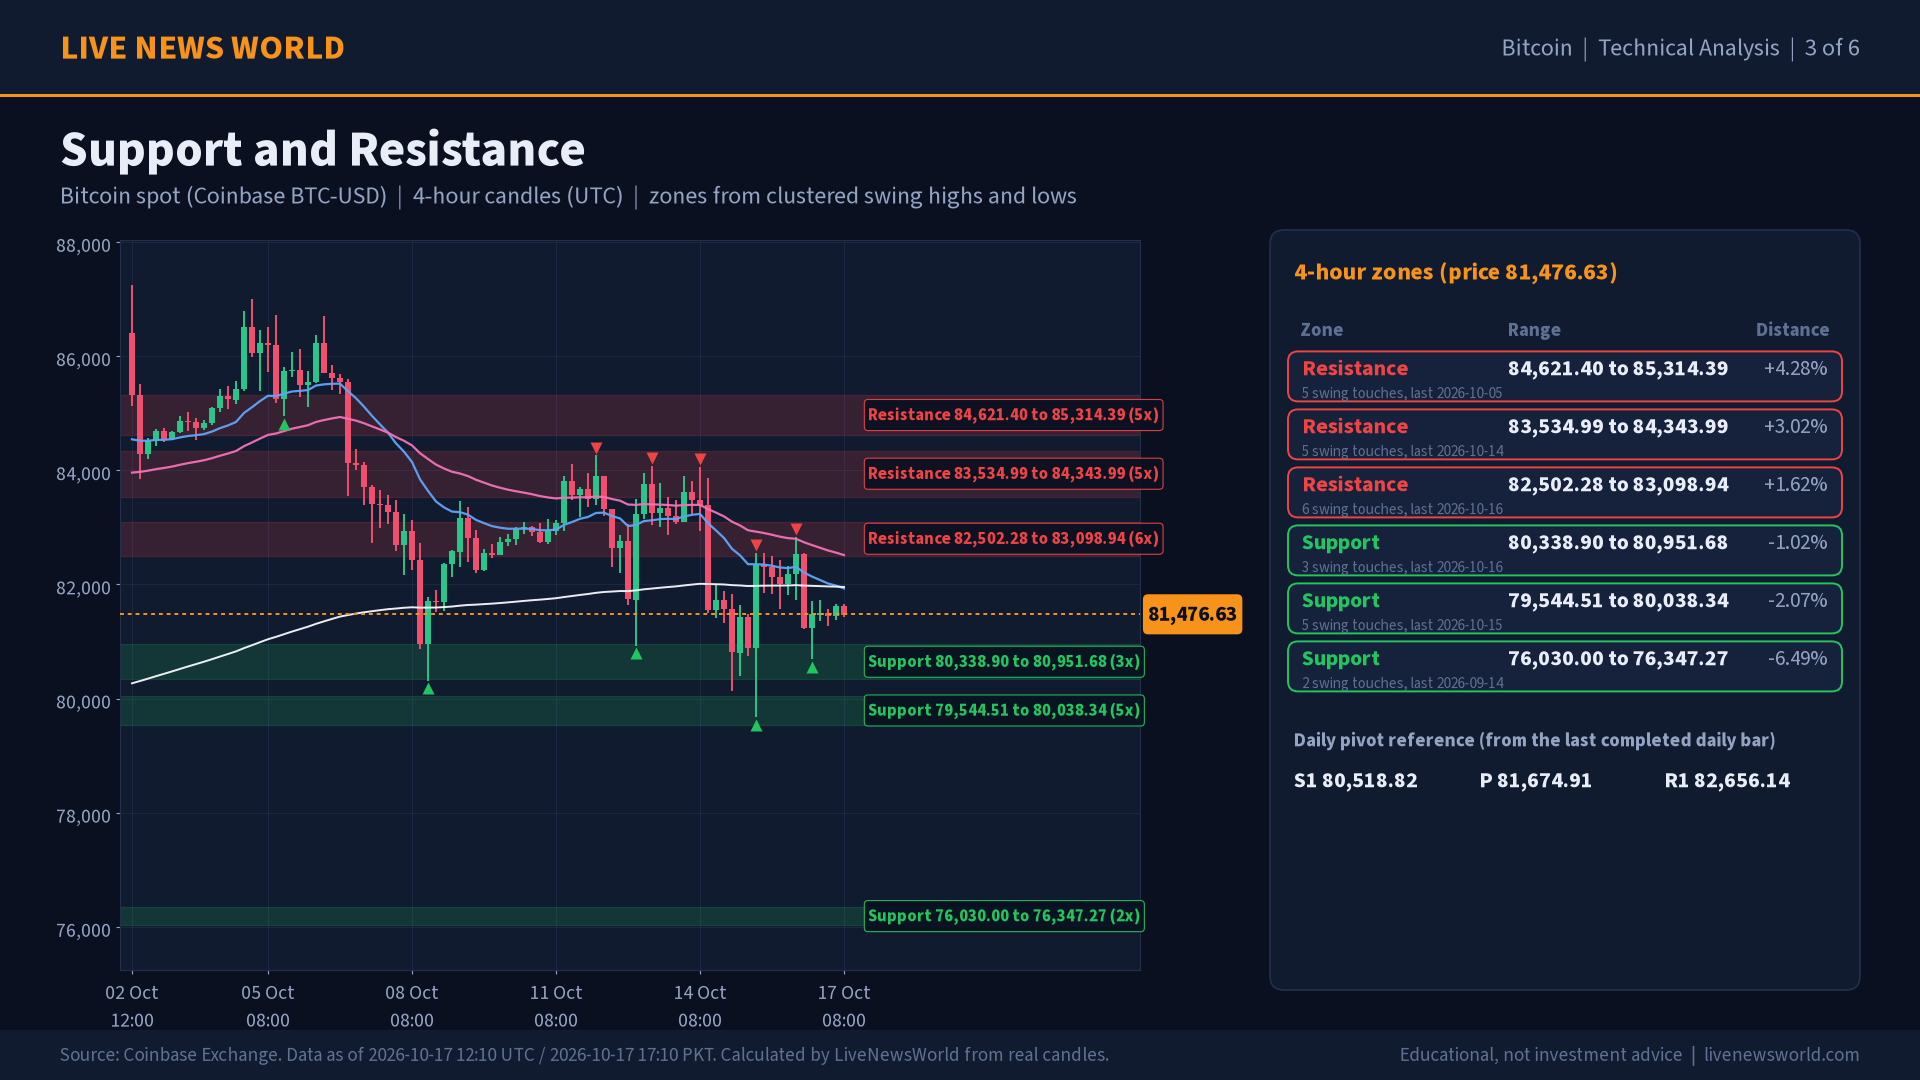The width and height of the screenshot is (1920, 1080).
Task: Click the 17 Oct 08:00 x-axis label
Action: click(844, 1006)
